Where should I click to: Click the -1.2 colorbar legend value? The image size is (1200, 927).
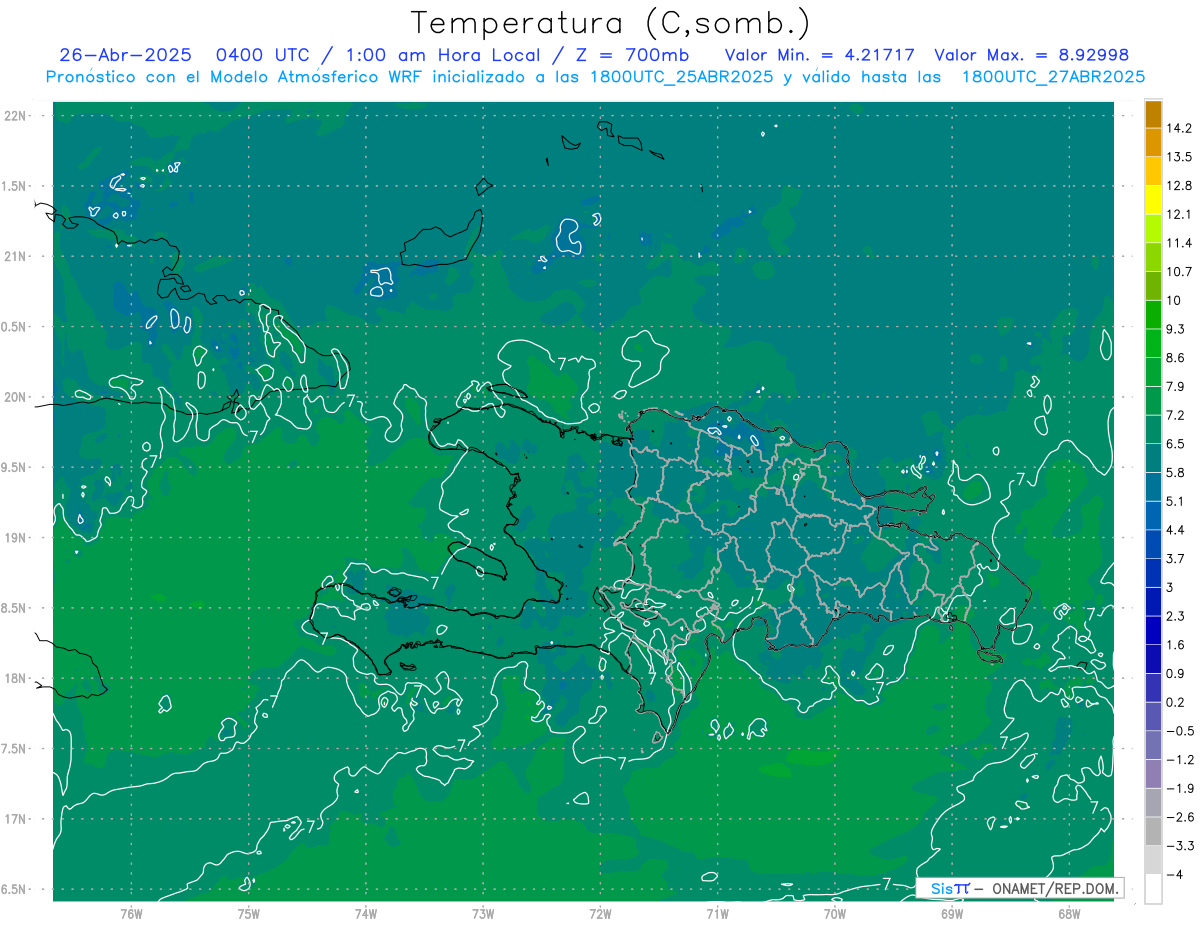coord(1180,760)
